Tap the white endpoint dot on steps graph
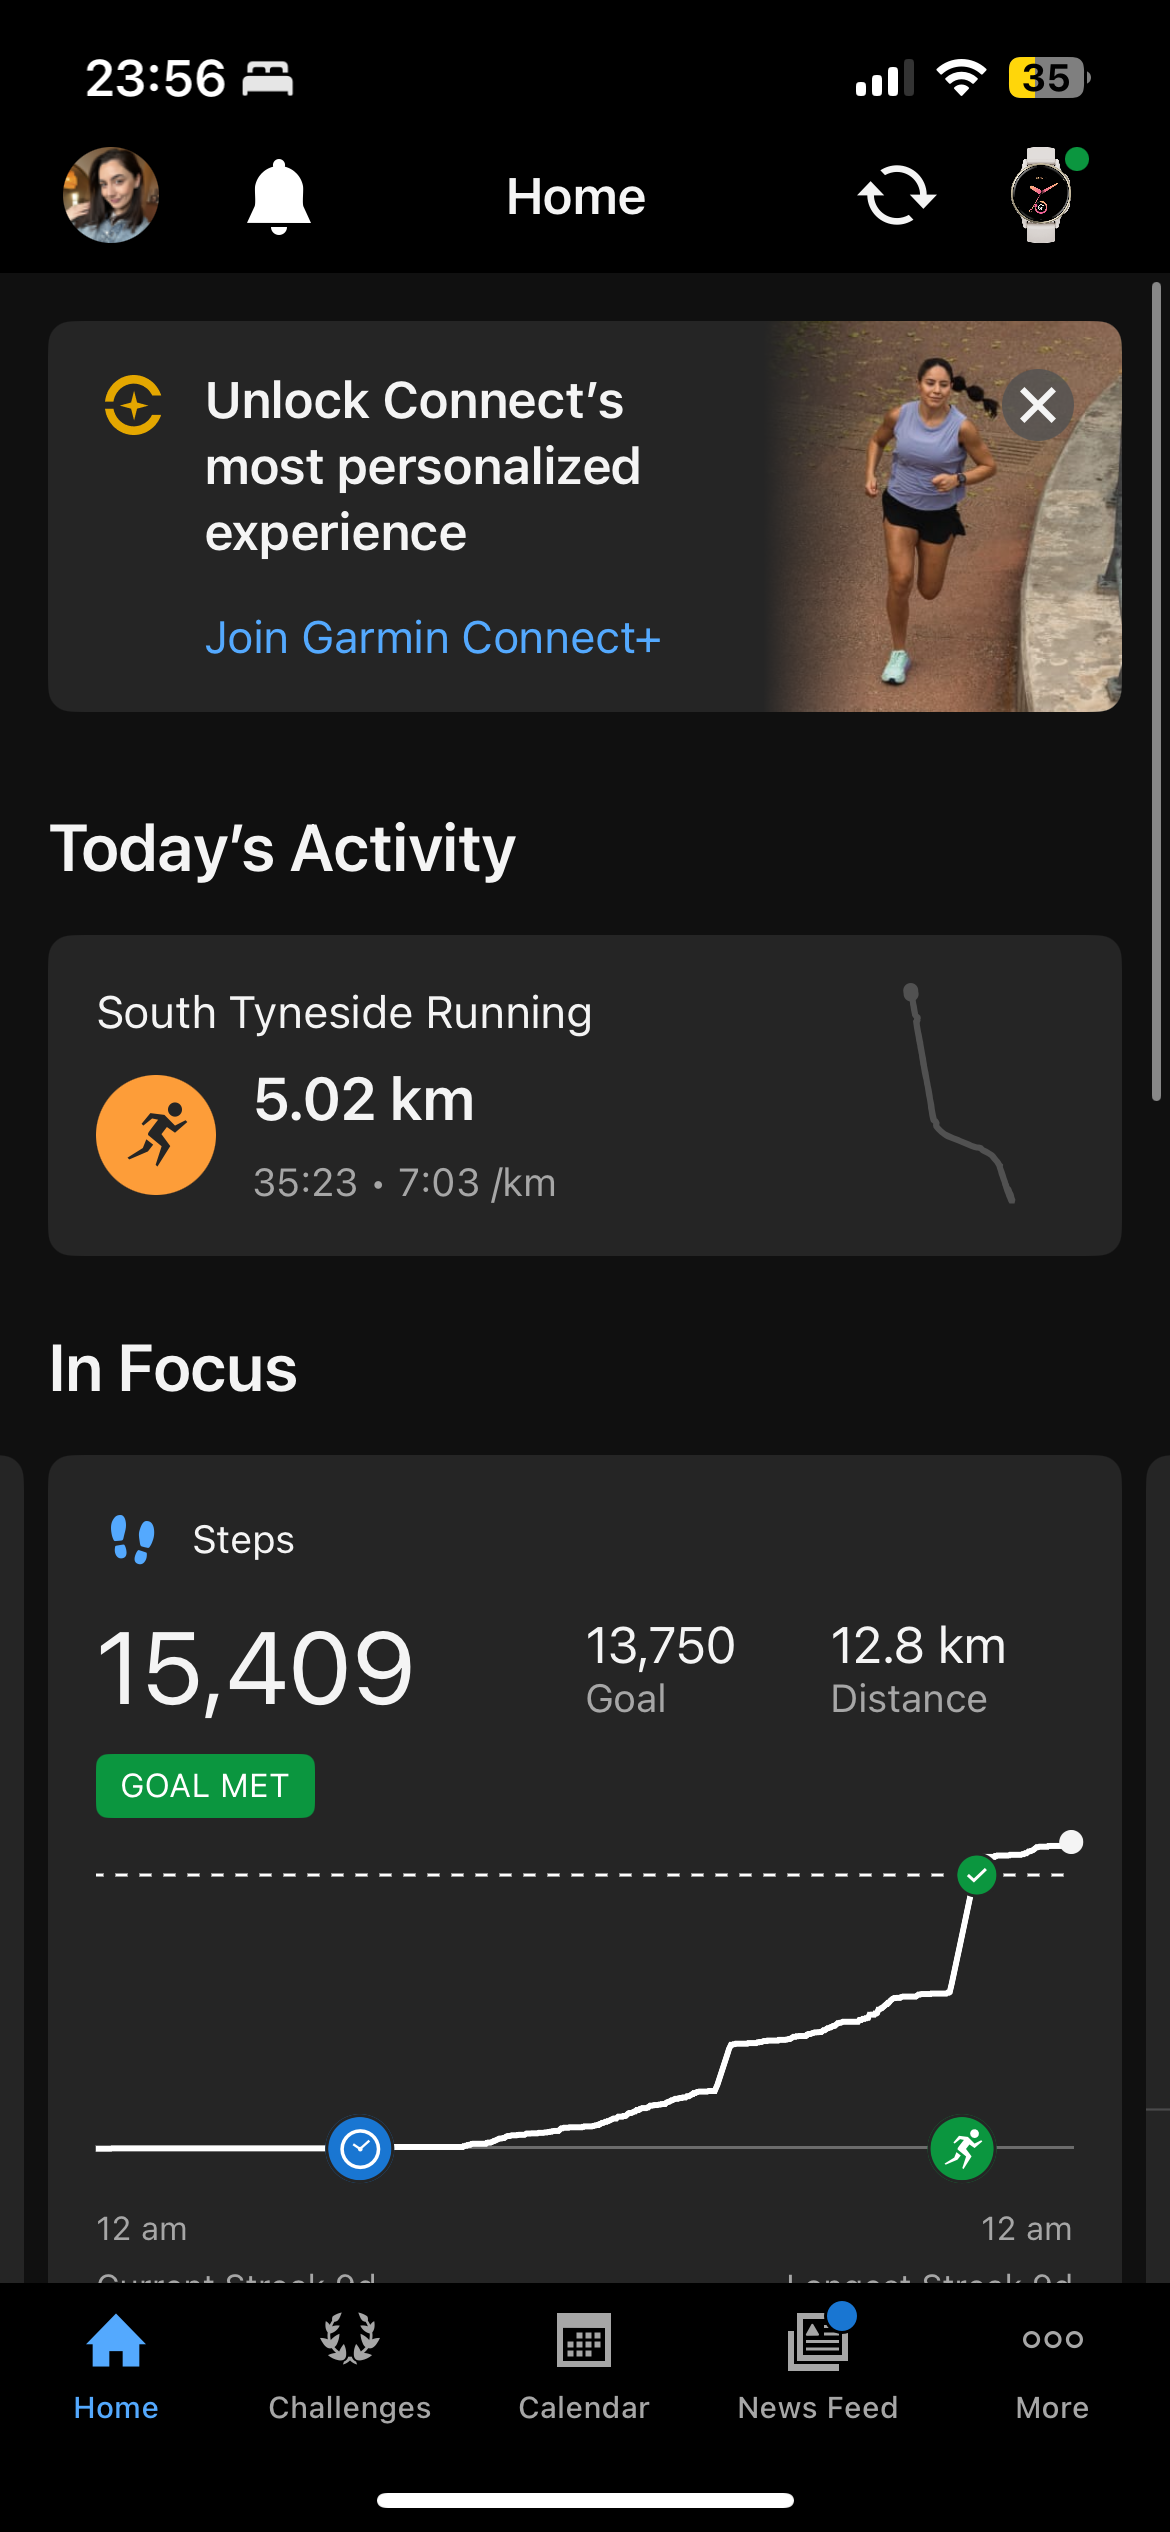 (1071, 1842)
